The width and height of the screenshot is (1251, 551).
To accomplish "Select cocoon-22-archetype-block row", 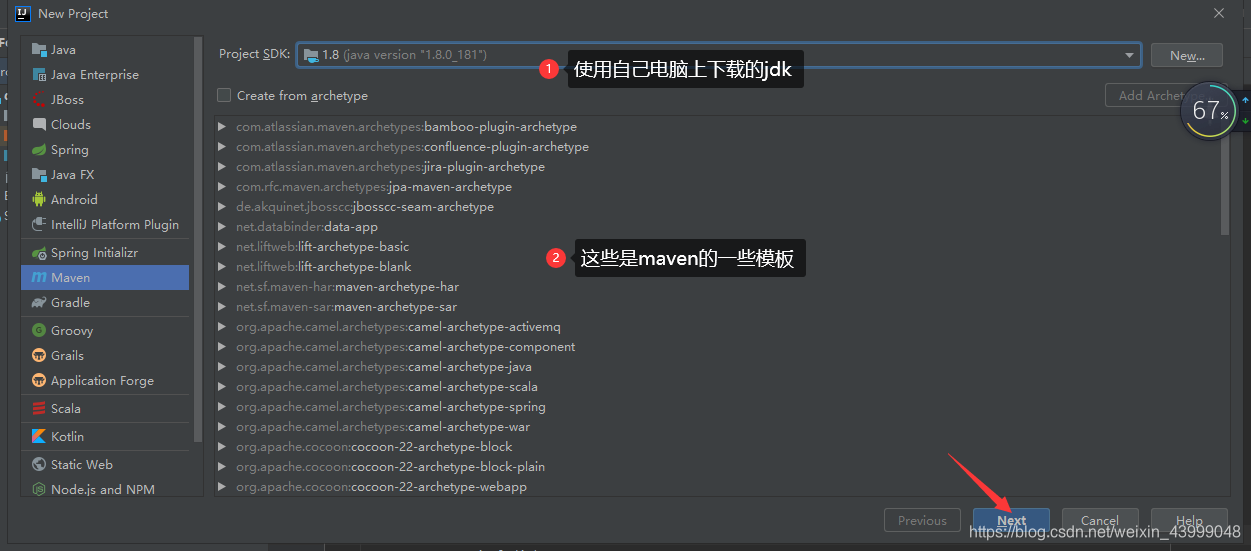I will [x=718, y=447].
